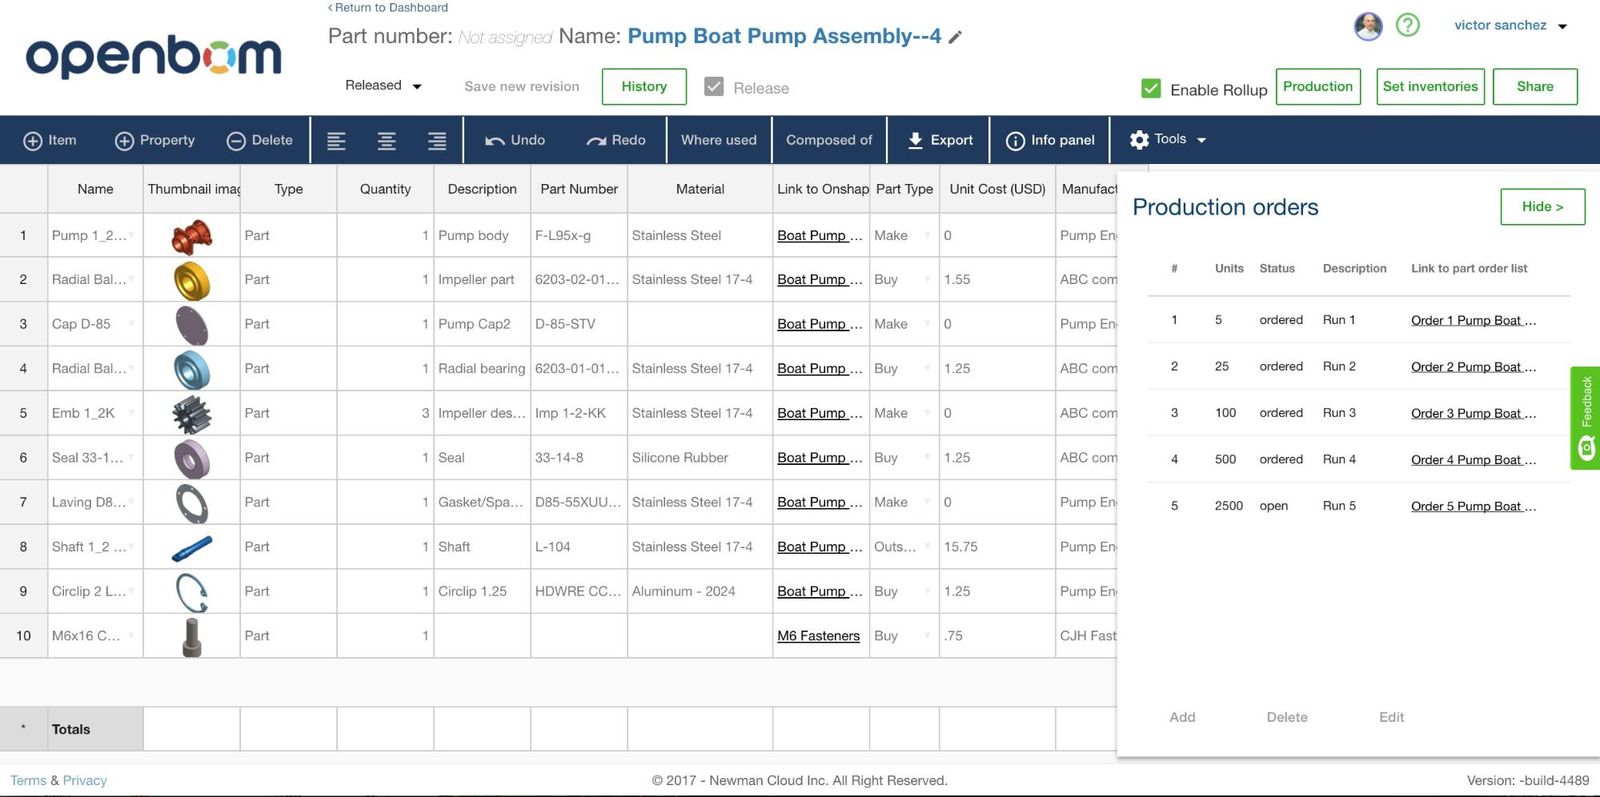Export the BOM
Screen dimensions: 1600x797
point(939,140)
